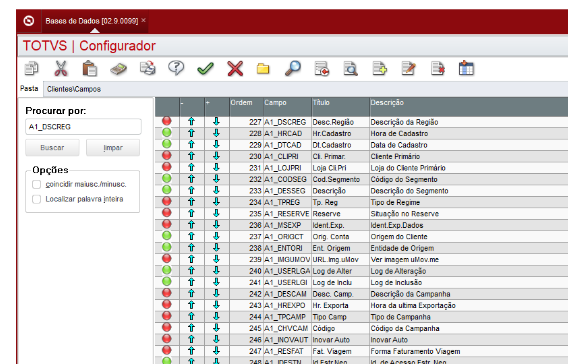Click the Limpar button
Screen dimensions: 568x364
coord(113,148)
